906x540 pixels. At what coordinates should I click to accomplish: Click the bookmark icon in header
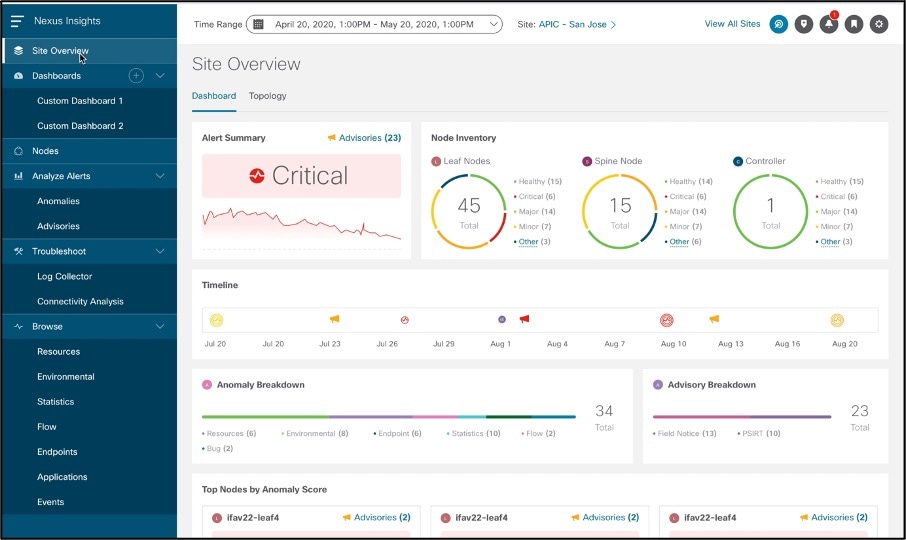(x=854, y=24)
